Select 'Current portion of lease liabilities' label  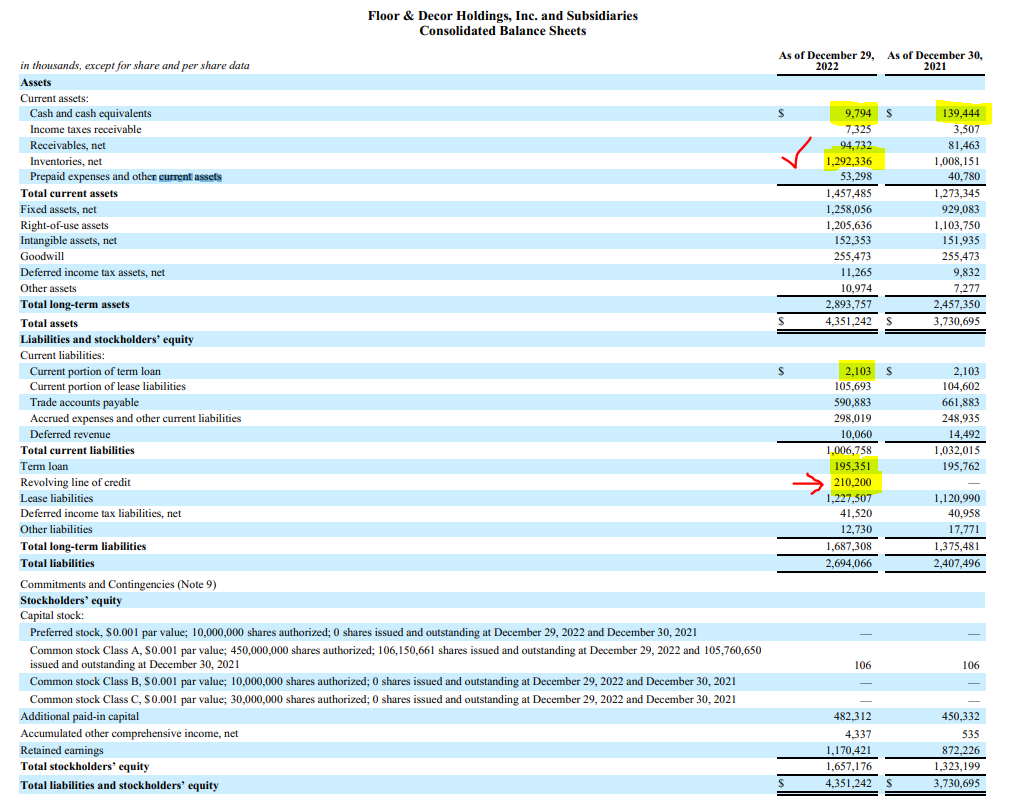click(108, 386)
